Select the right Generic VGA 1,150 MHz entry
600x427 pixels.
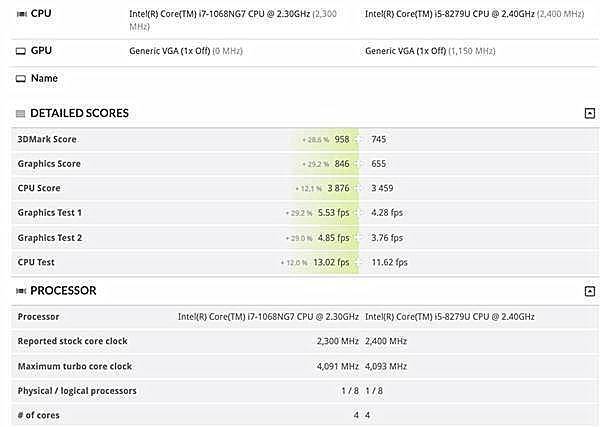click(x=430, y=51)
